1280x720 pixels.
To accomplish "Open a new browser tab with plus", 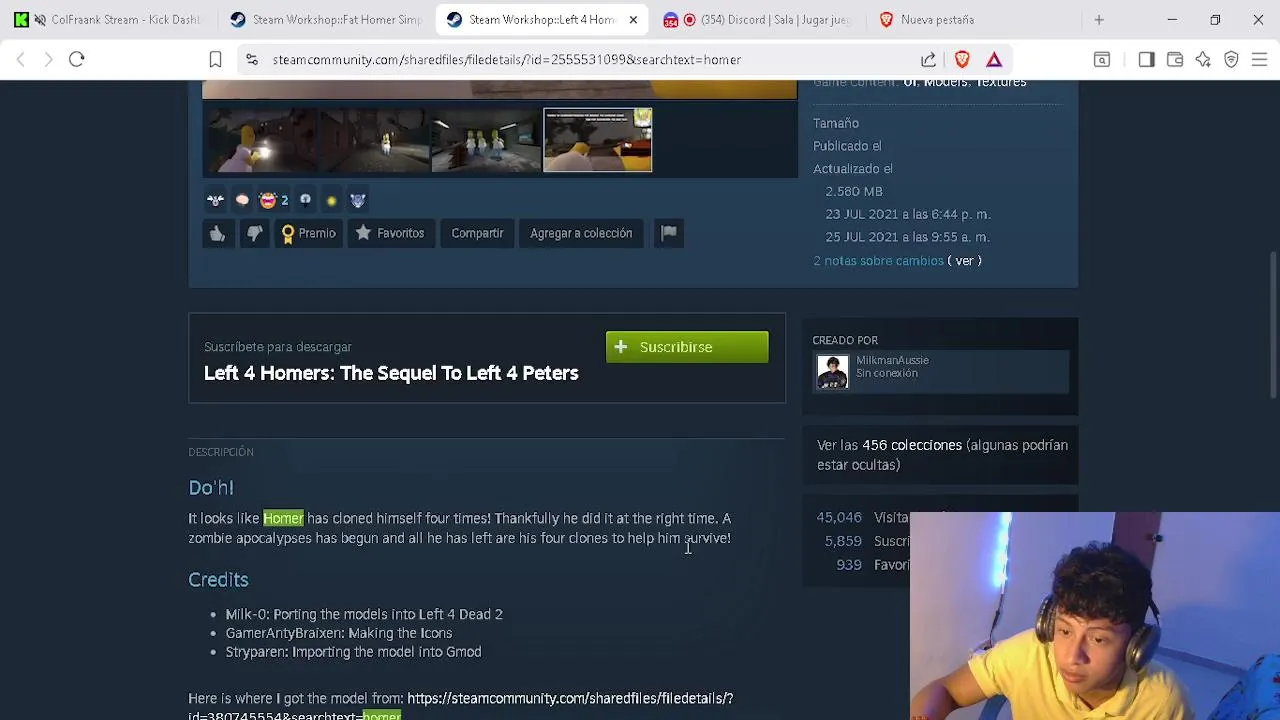I will tap(1099, 20).
